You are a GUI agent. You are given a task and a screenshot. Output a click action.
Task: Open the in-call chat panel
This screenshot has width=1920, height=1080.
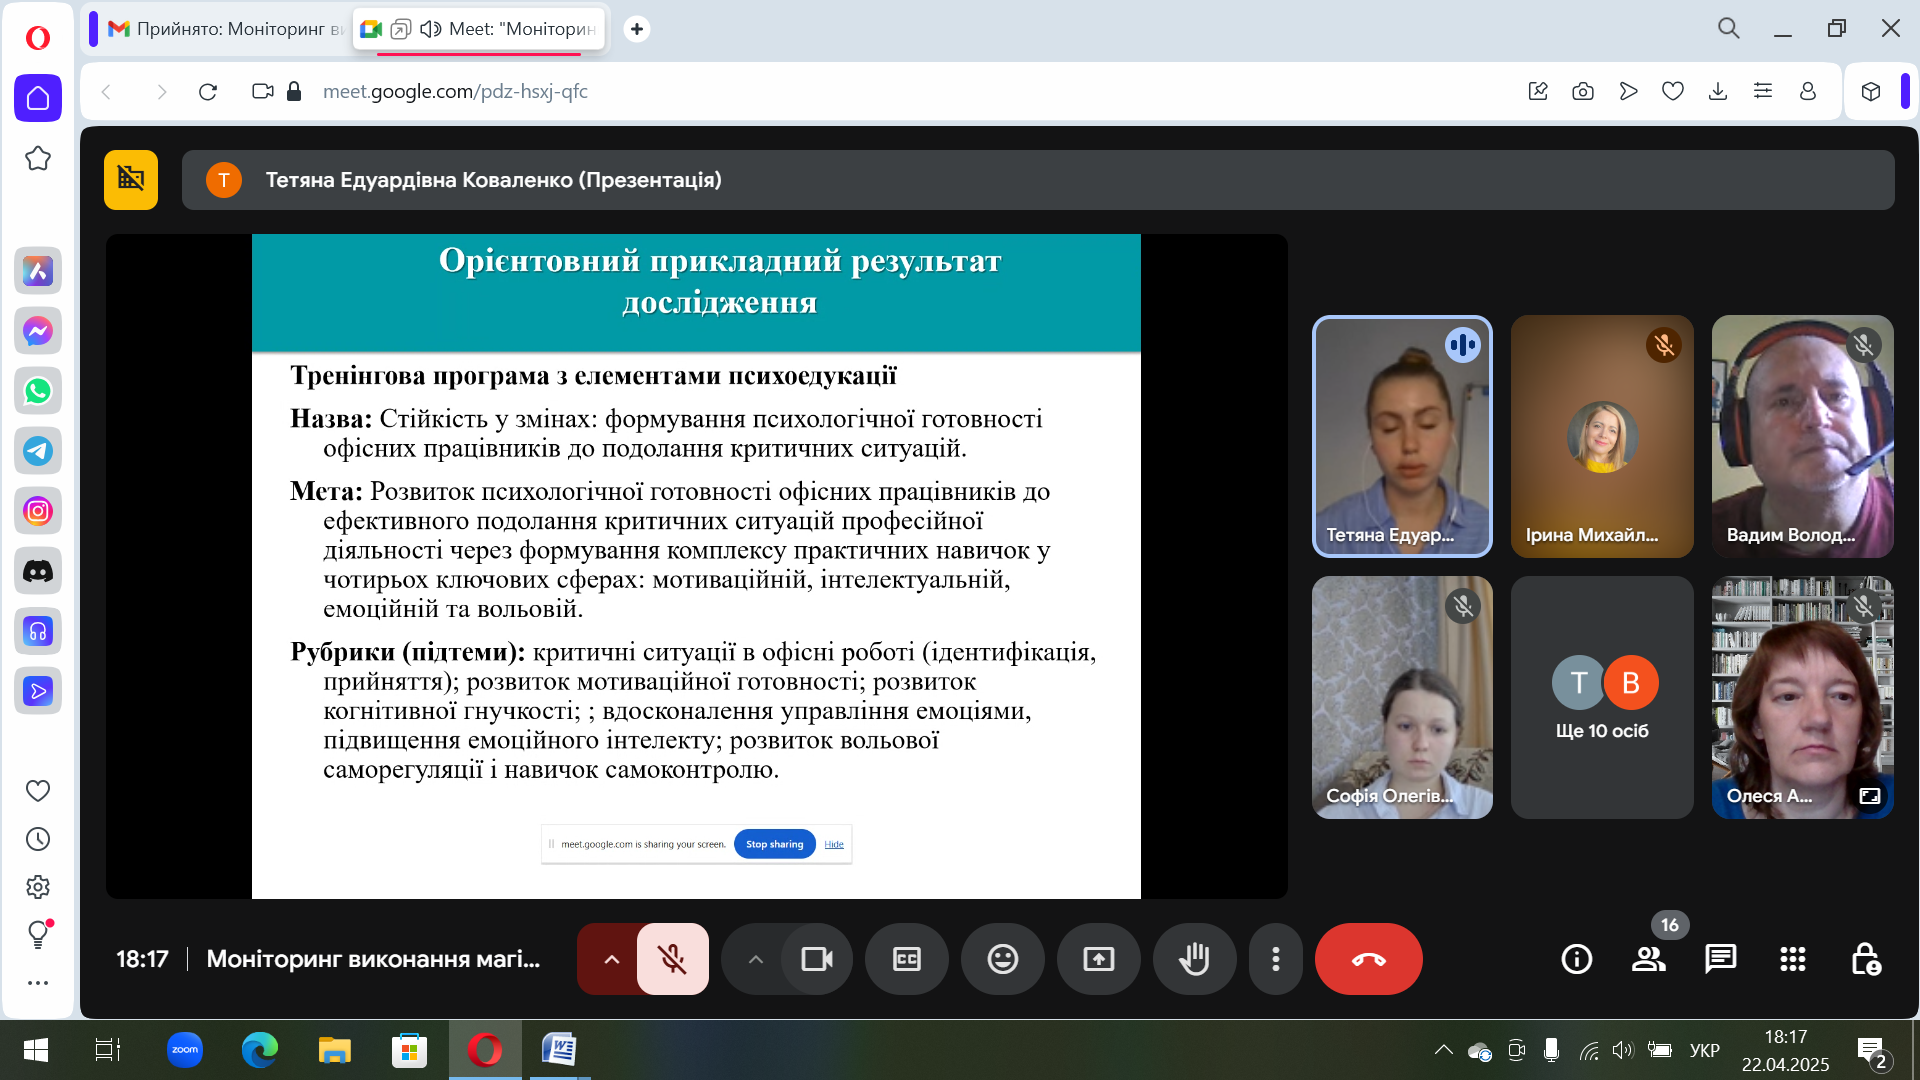[1720, 958]
